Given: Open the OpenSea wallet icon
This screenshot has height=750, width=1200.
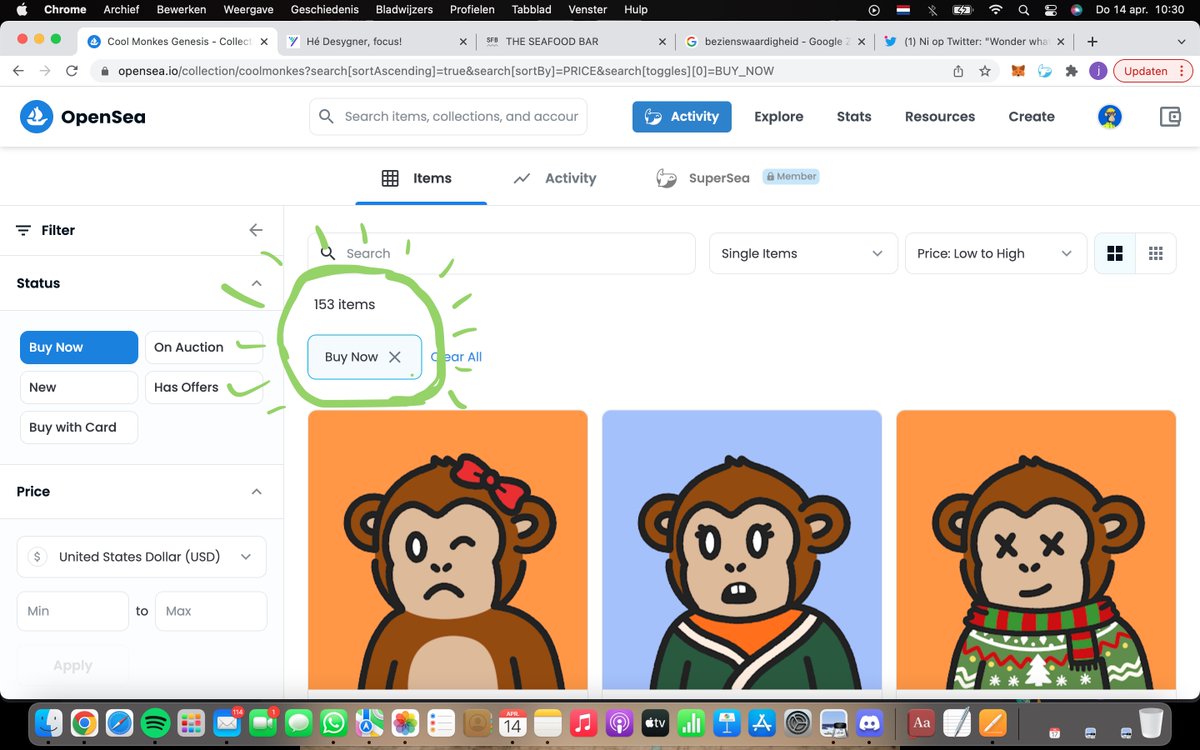Looking at the screenshot, I should point(1170,116).
